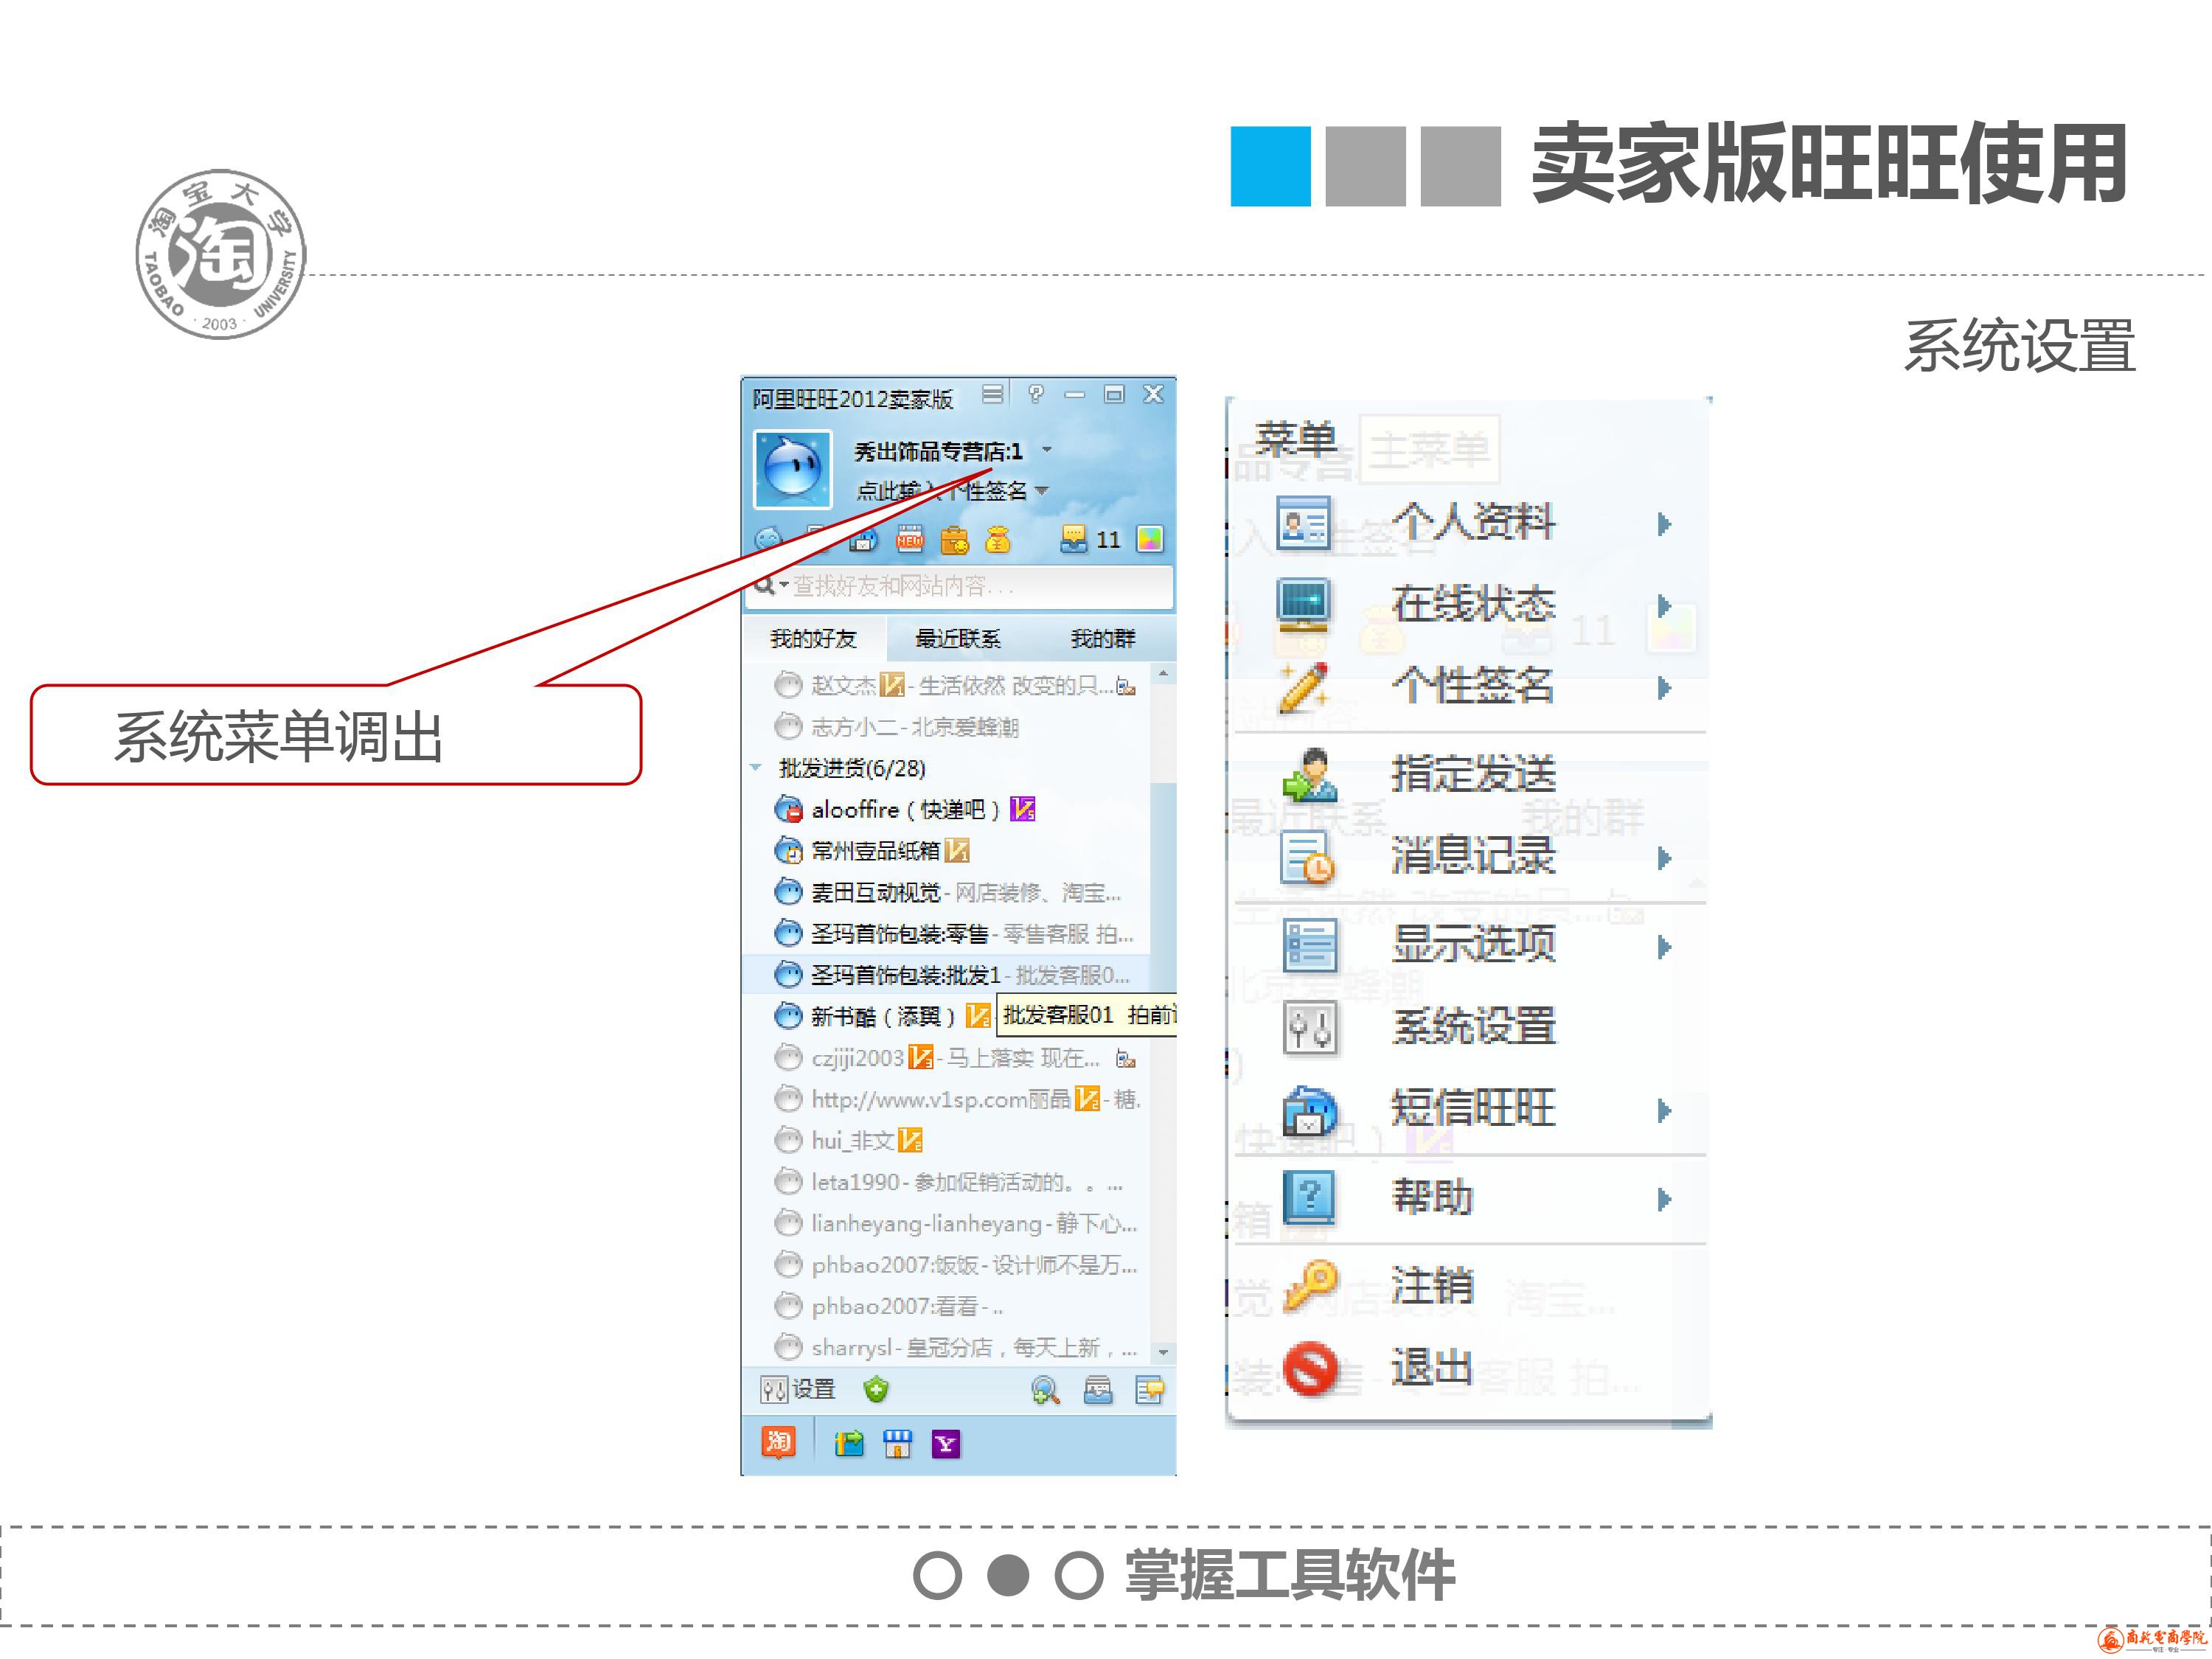The height and width of the screenshot is (1659, 2212).
Task: Expand the status dropdown next to 秀出饰品专营店:1
Action: click(x=1047, y=450)
